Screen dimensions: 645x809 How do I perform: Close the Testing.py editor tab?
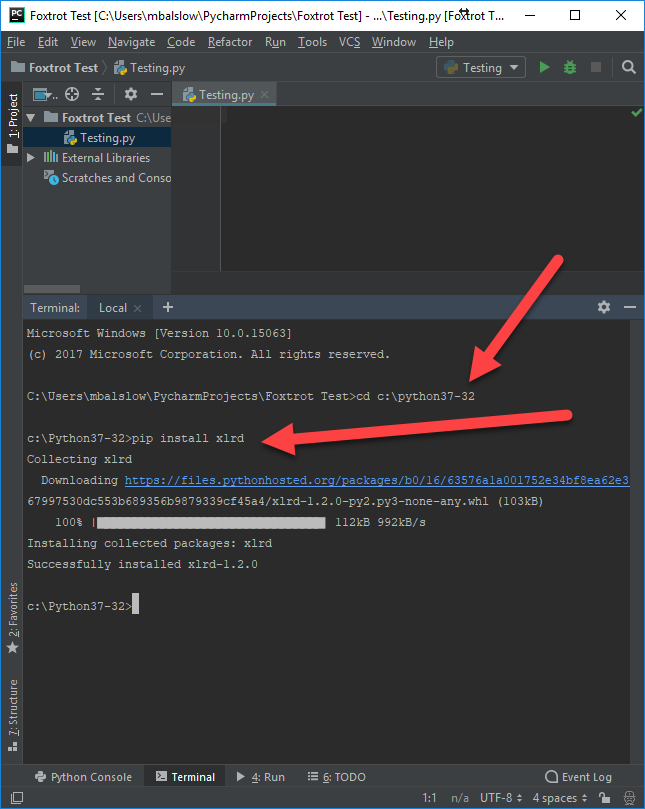point(265,95)
